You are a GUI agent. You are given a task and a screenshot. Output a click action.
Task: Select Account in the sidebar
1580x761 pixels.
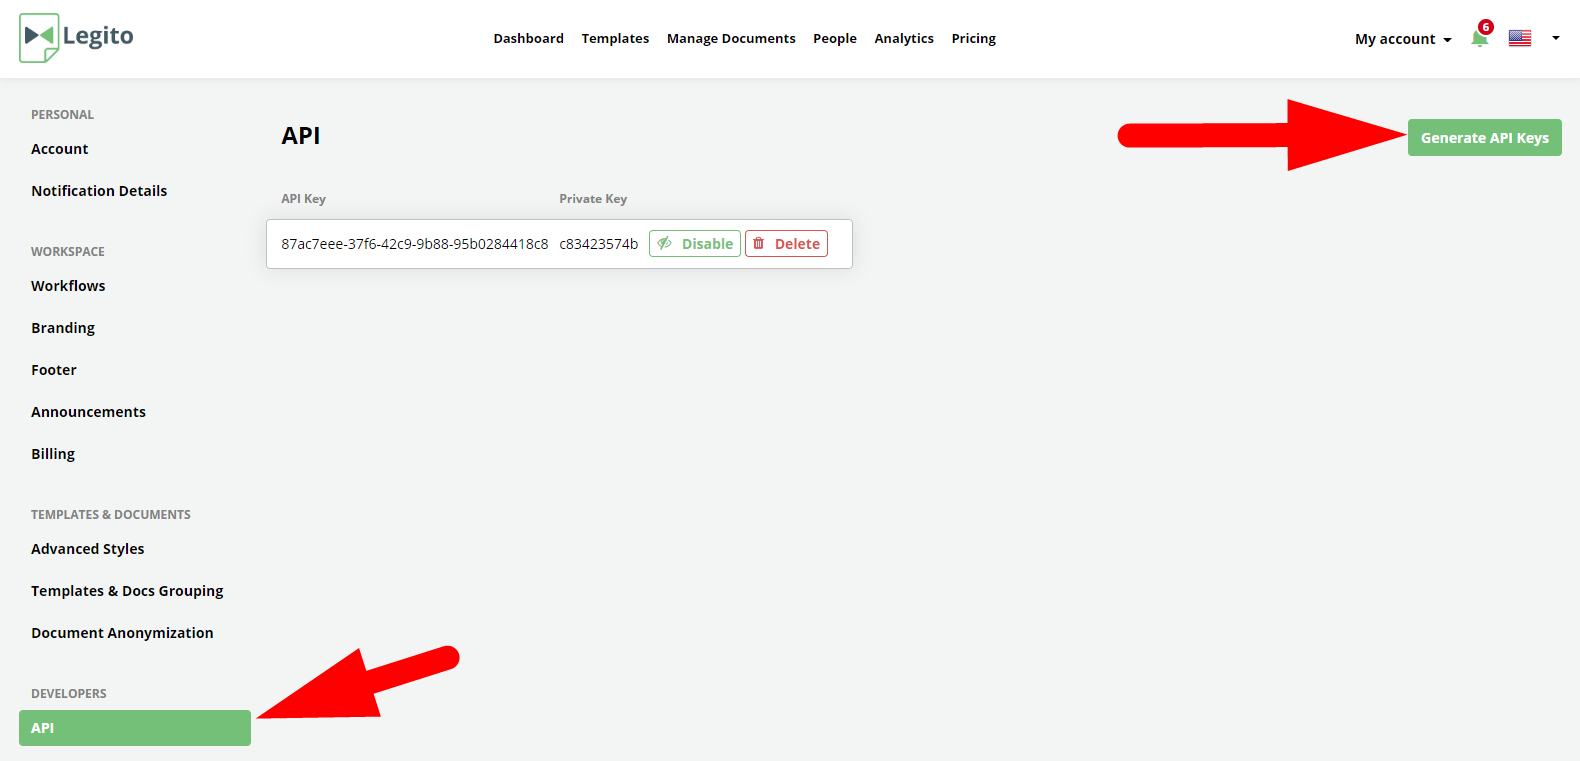click(60, 149)
